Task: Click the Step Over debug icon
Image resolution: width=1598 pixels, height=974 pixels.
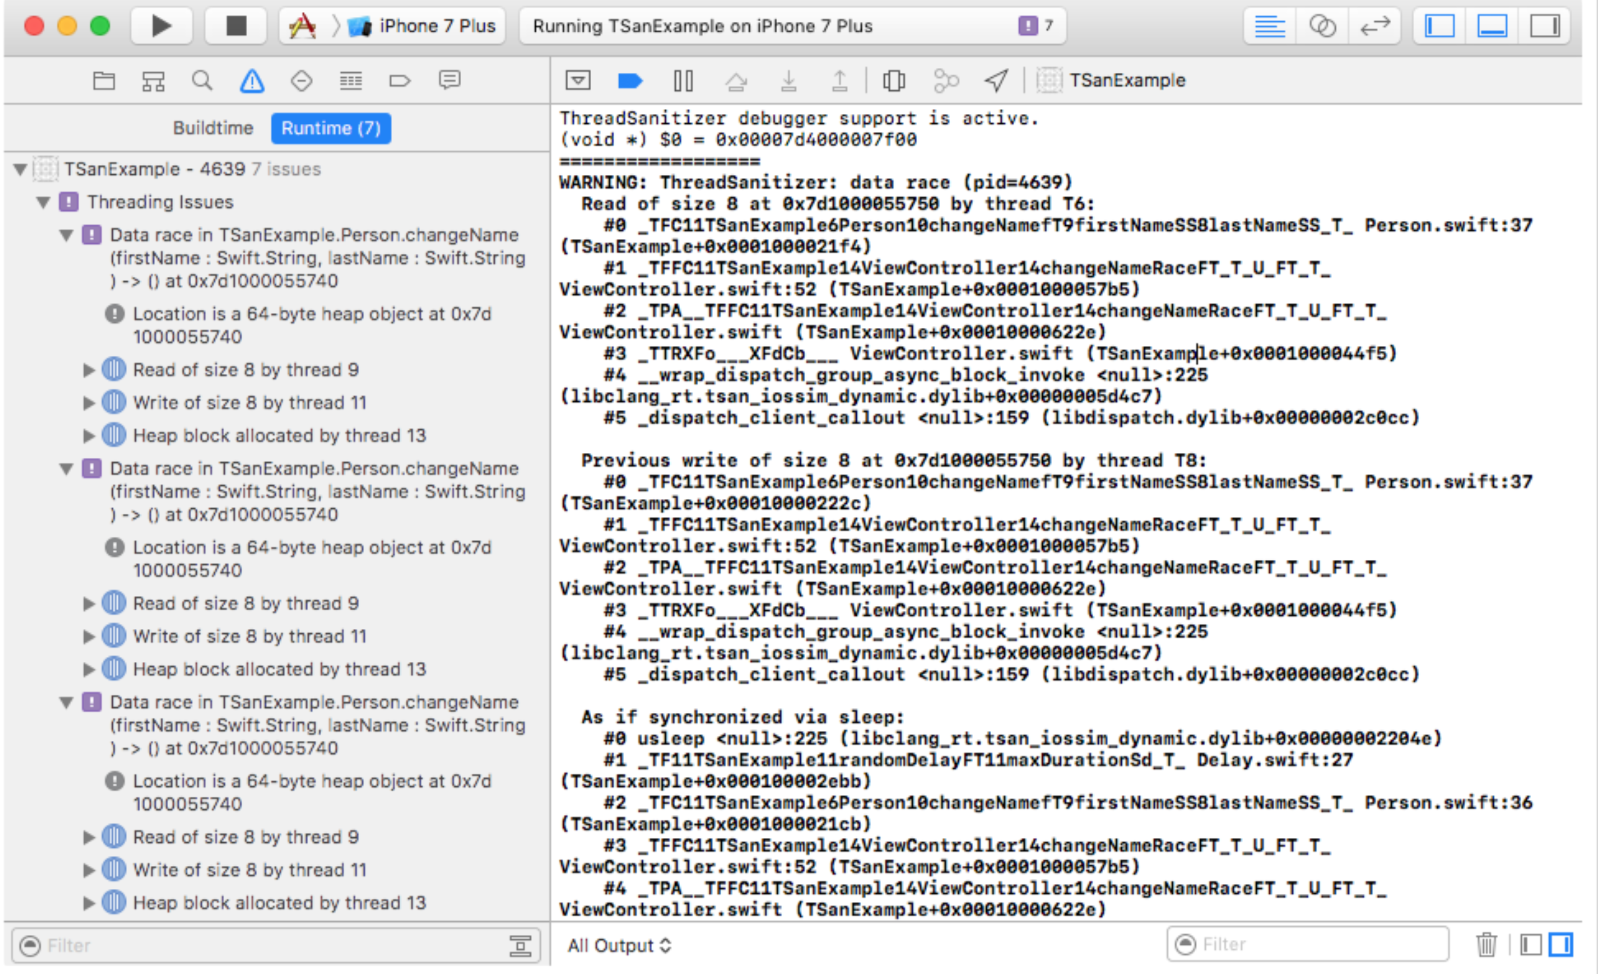Action: [736, 80]
